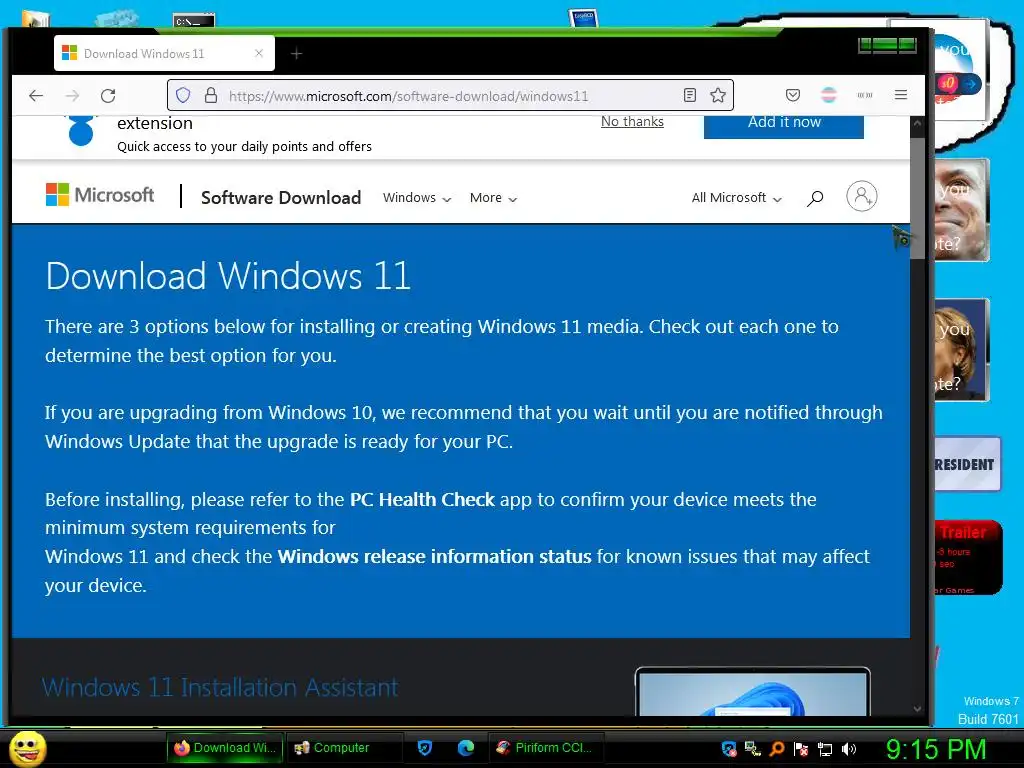This screenshot has width=1024, height=768.
Task: Close the Download Windows 11 tab
Action: [259, 54]
